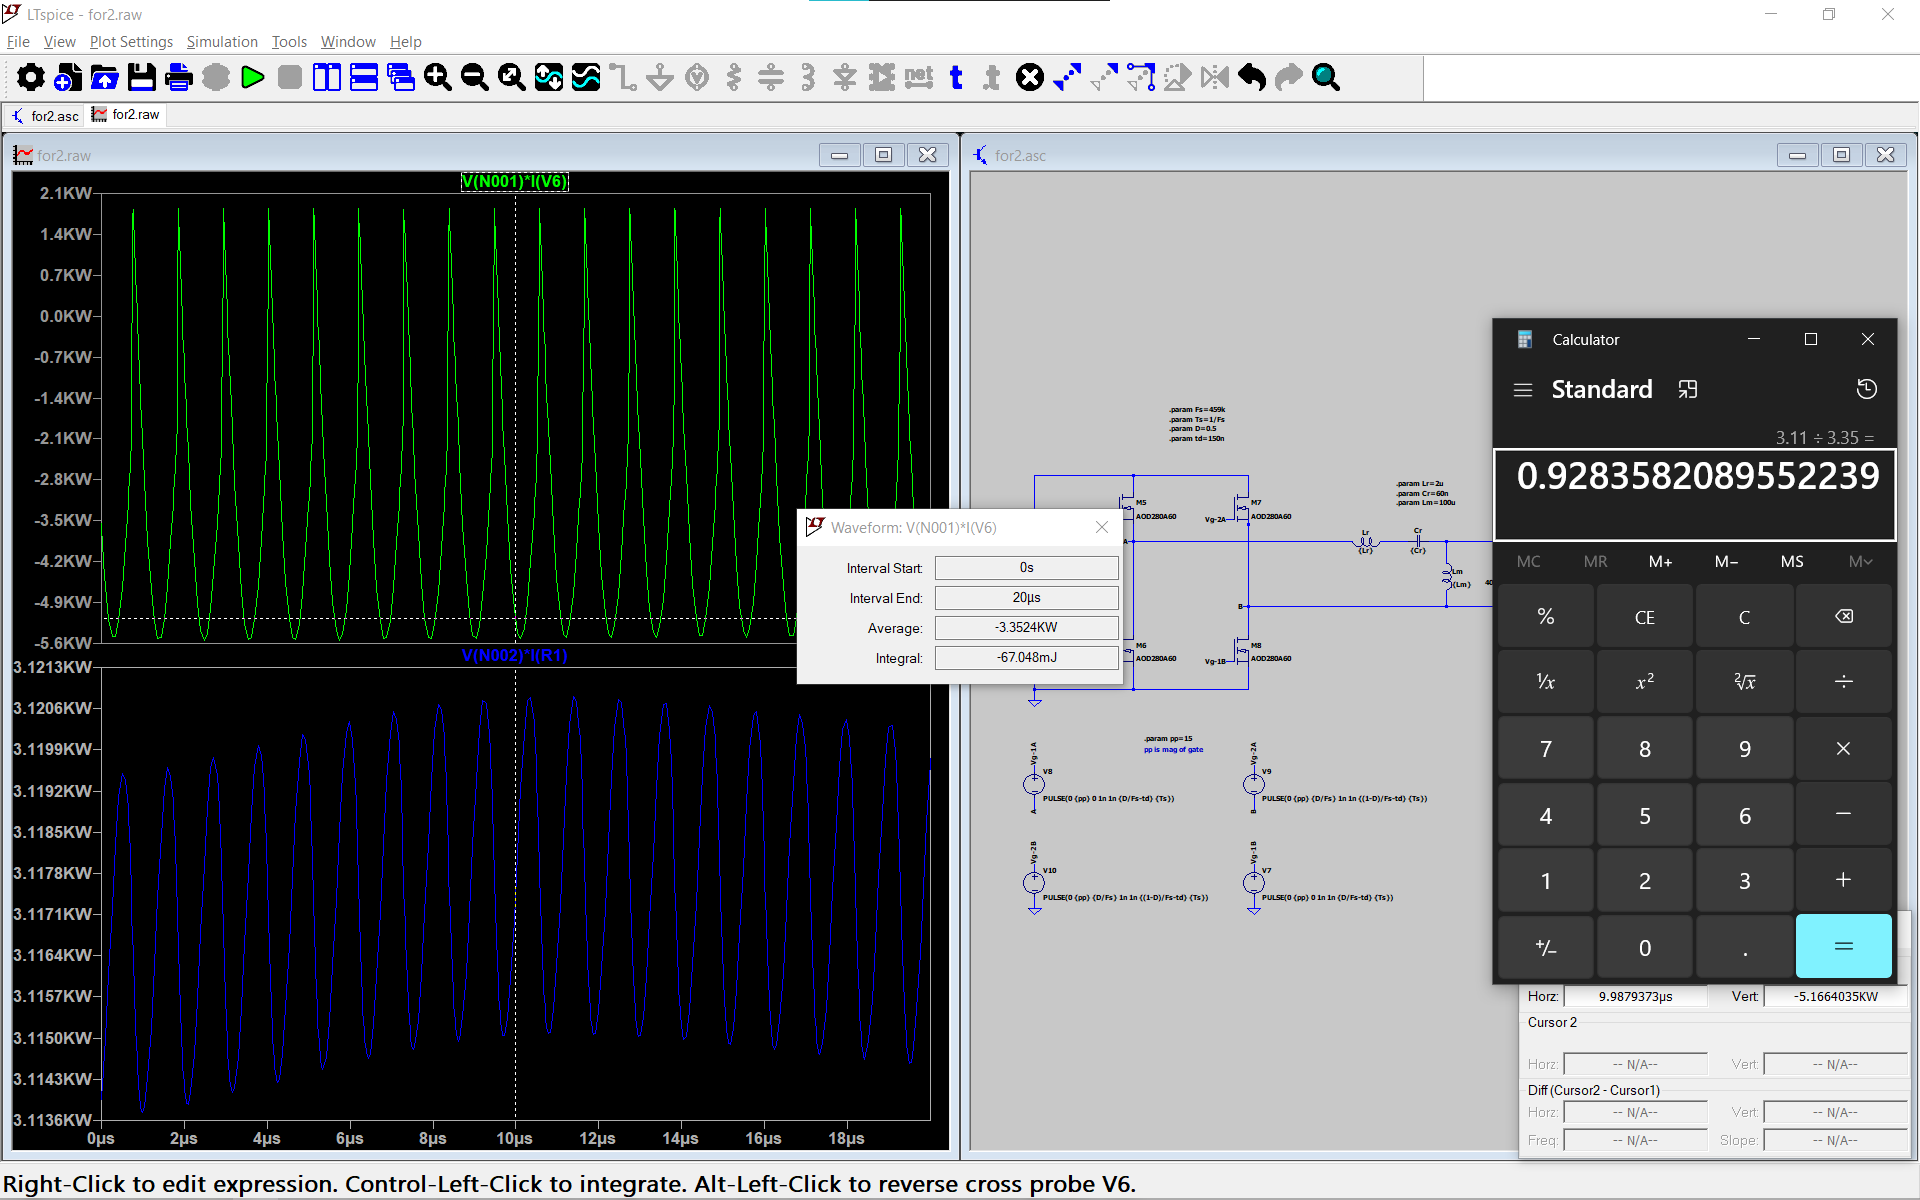This screenshot has height=1200, width=1920.
Task: Open the File menu
Action: tap(18, 42)
